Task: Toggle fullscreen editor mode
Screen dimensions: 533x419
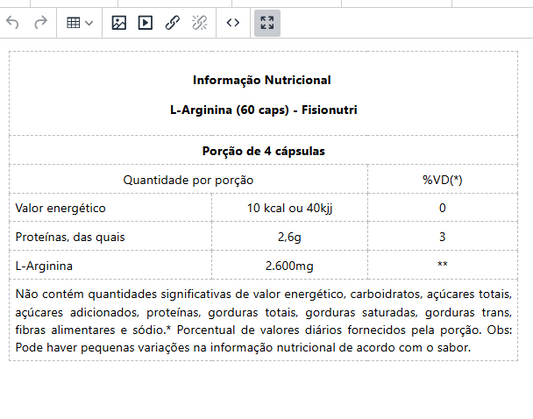Action: 267,23
